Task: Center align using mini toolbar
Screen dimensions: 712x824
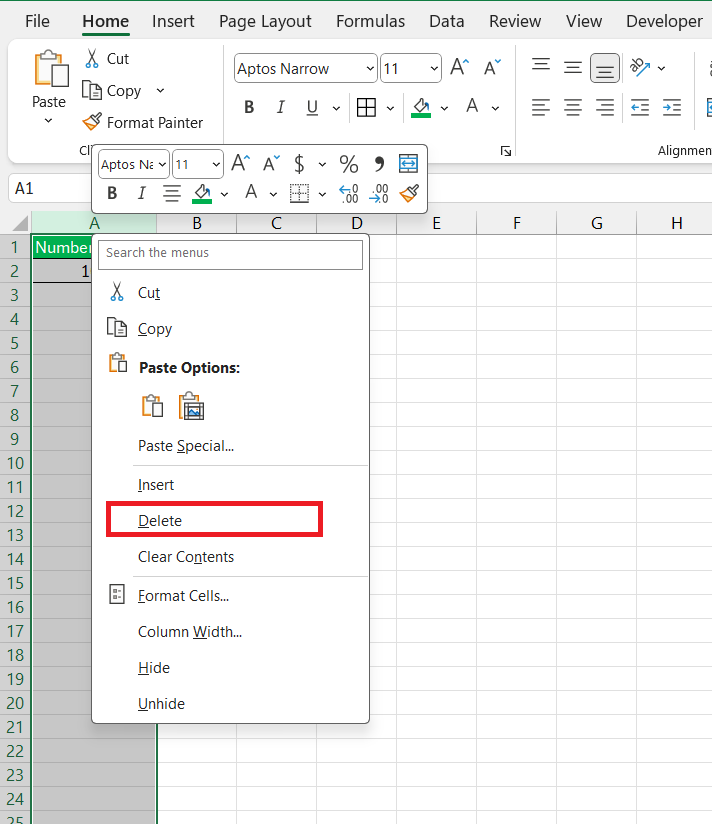Action: tap(171, 193)
